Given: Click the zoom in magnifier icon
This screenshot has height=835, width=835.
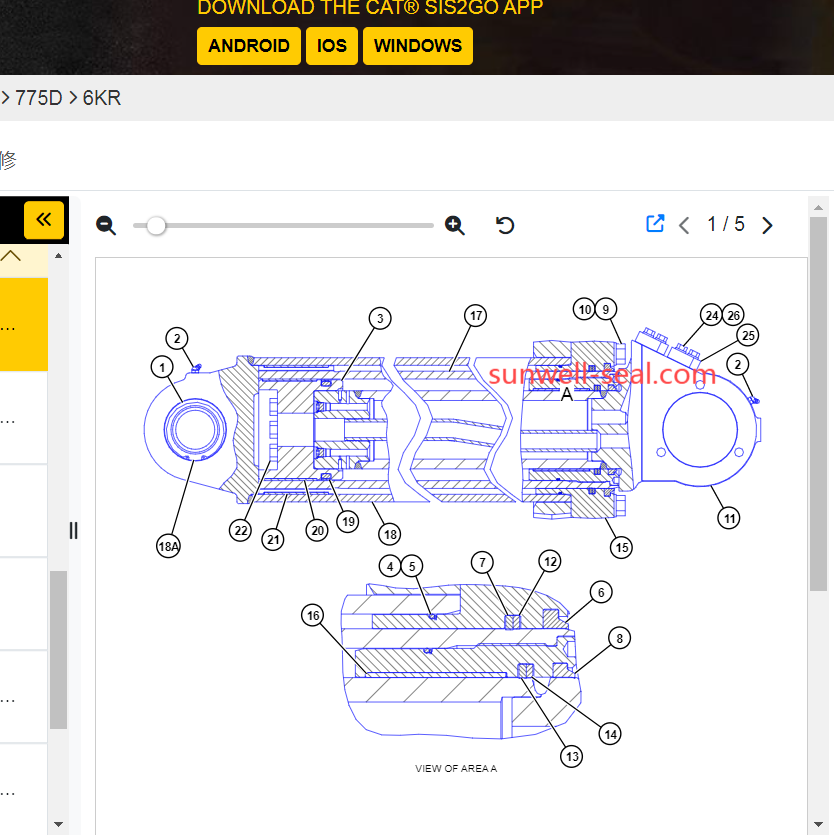Looking at the screenshot, I should 455,225.
